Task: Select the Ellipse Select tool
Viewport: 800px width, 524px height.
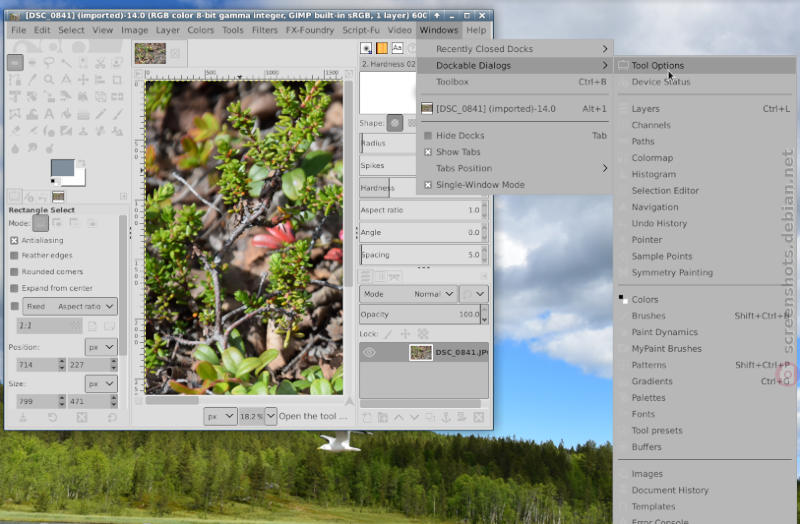Action: pos(32,63)
